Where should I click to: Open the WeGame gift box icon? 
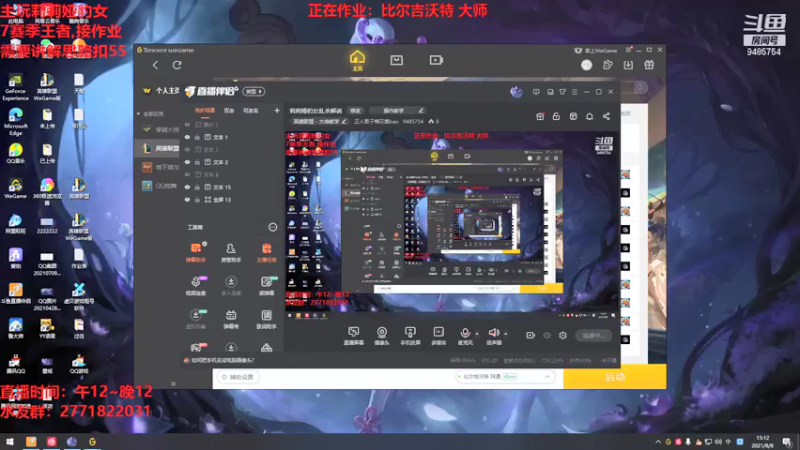pyautogui.click(x=649, y=65)
